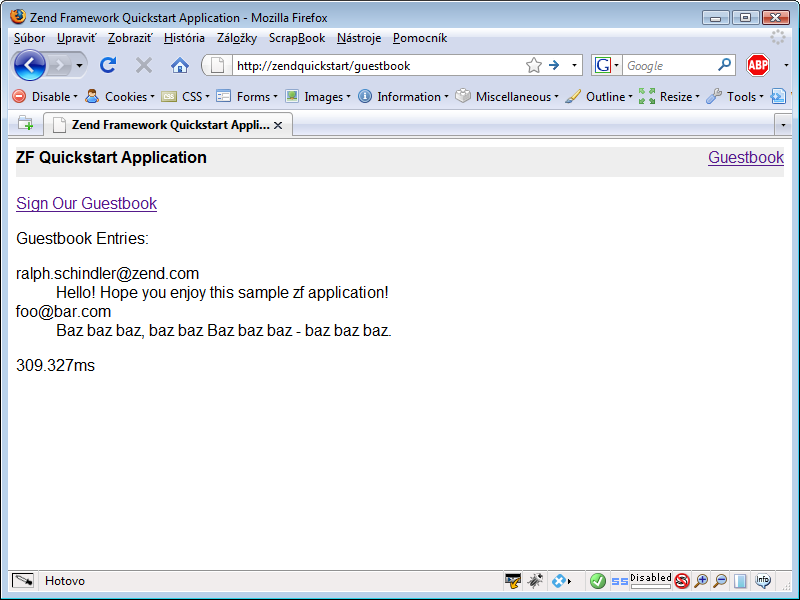Open the Pomocník menu
Image resolution: width=800 pixels, height=600 pixels.
point(420,38)
